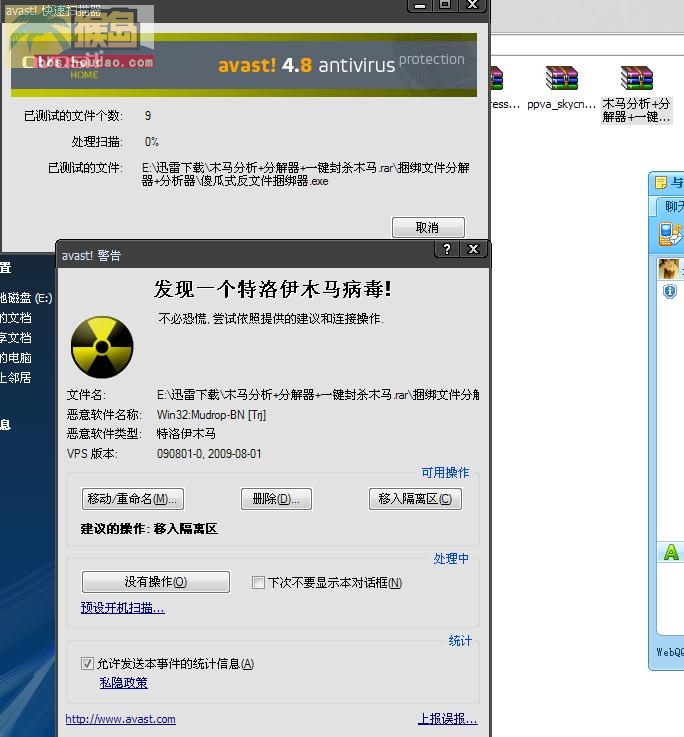Delete the infected file with 删除(D)

276,499
